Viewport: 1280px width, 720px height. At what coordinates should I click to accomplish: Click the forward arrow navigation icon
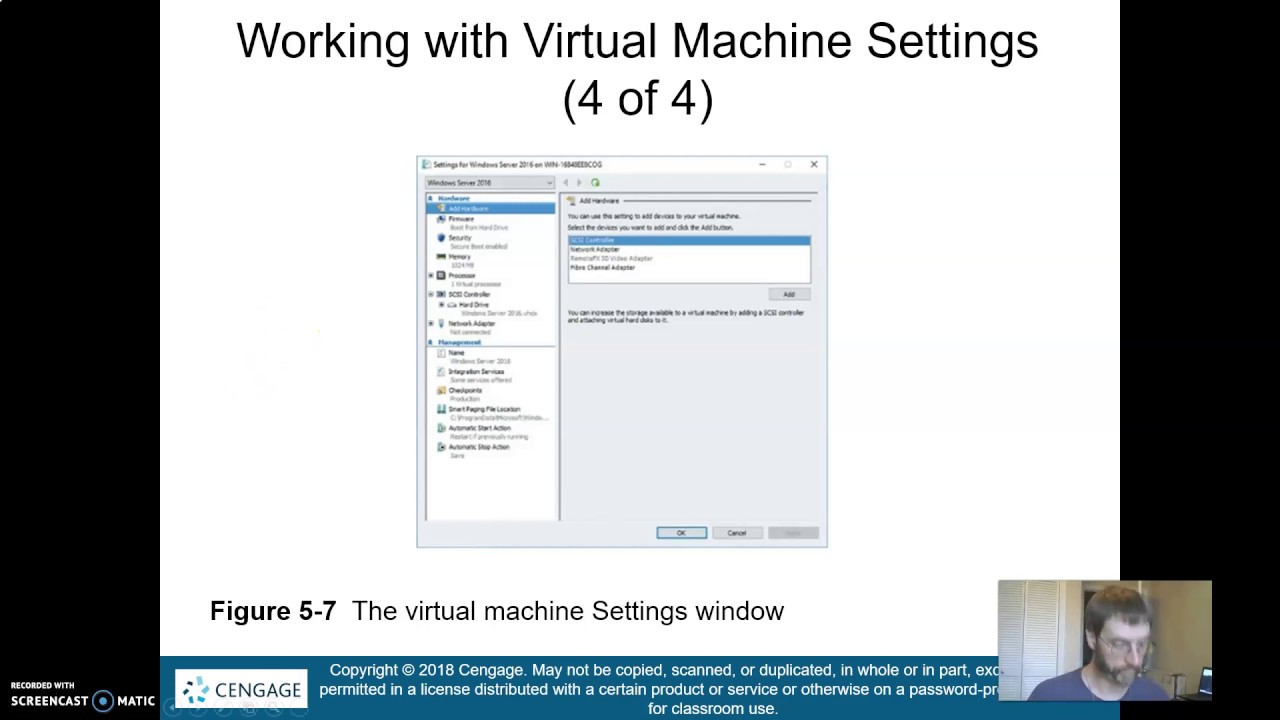coord(578,183)
